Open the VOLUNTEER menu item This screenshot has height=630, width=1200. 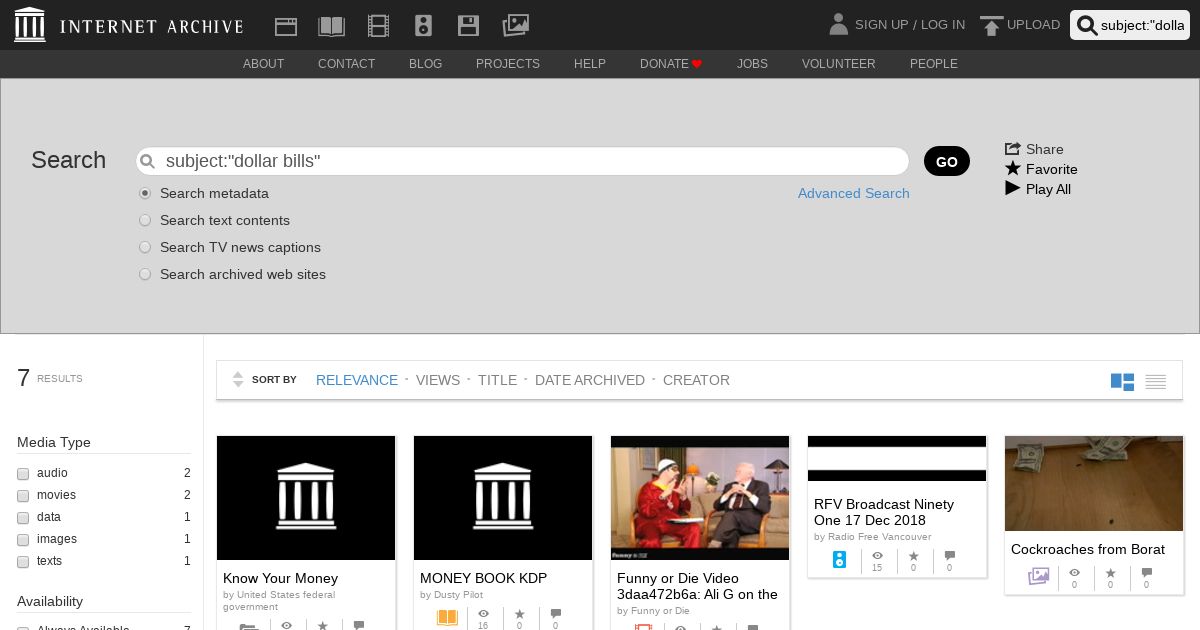pos(838,64)
